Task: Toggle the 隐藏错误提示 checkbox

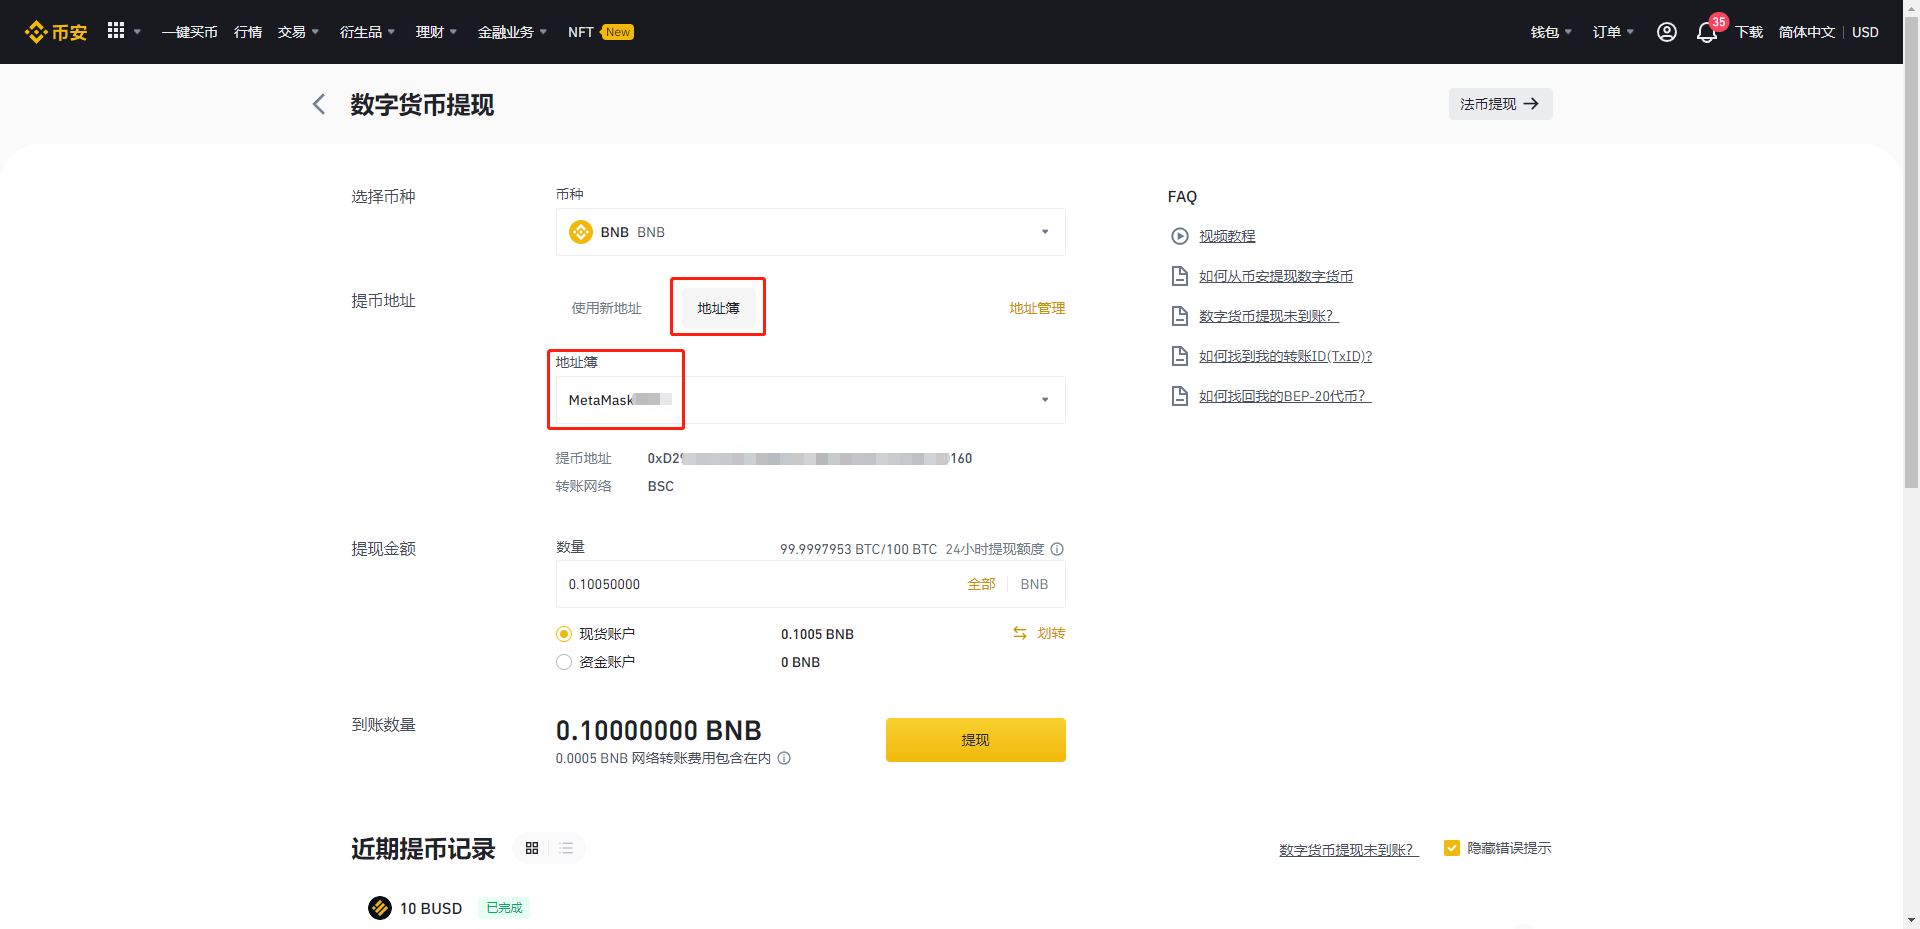Action: click(1452, 848)
